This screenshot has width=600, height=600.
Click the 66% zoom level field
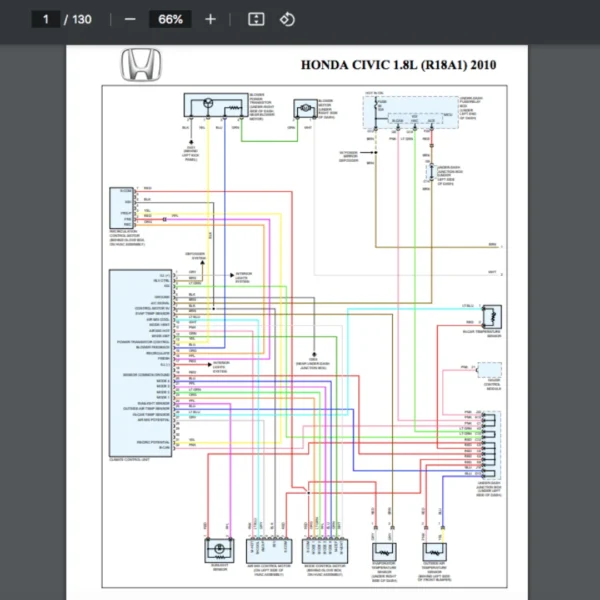tap(170, 19)
